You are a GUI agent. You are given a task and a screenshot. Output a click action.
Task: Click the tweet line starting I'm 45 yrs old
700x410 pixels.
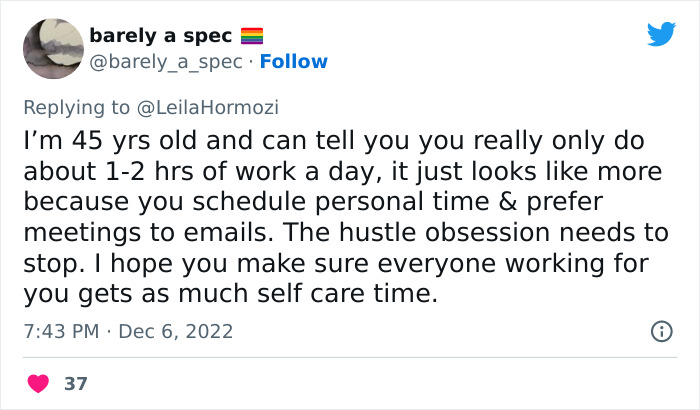coord(334,141)
